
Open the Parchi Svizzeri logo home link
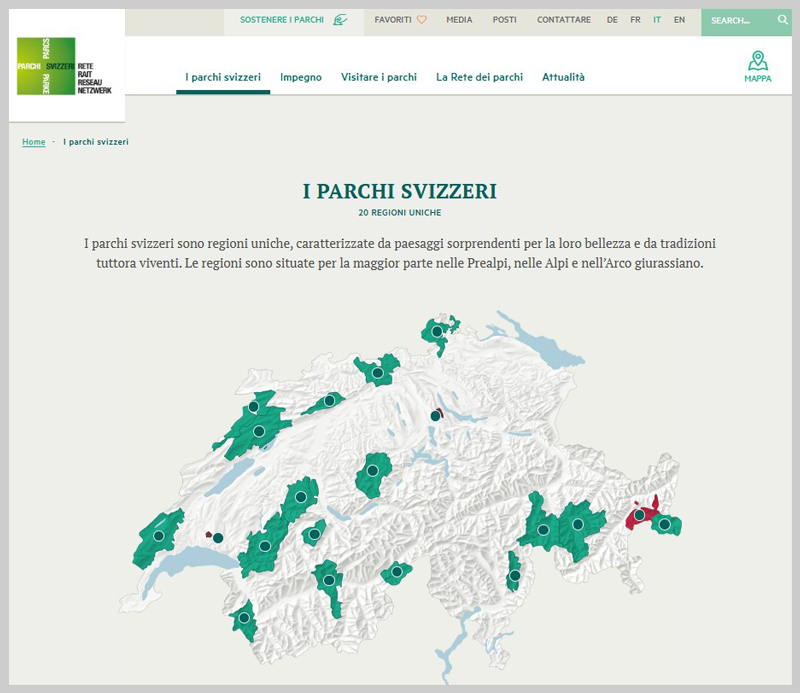point(70,65)
